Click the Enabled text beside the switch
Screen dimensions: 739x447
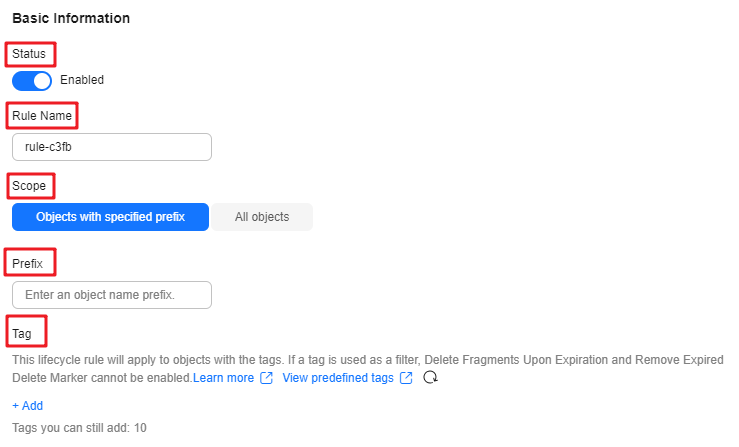82,80
